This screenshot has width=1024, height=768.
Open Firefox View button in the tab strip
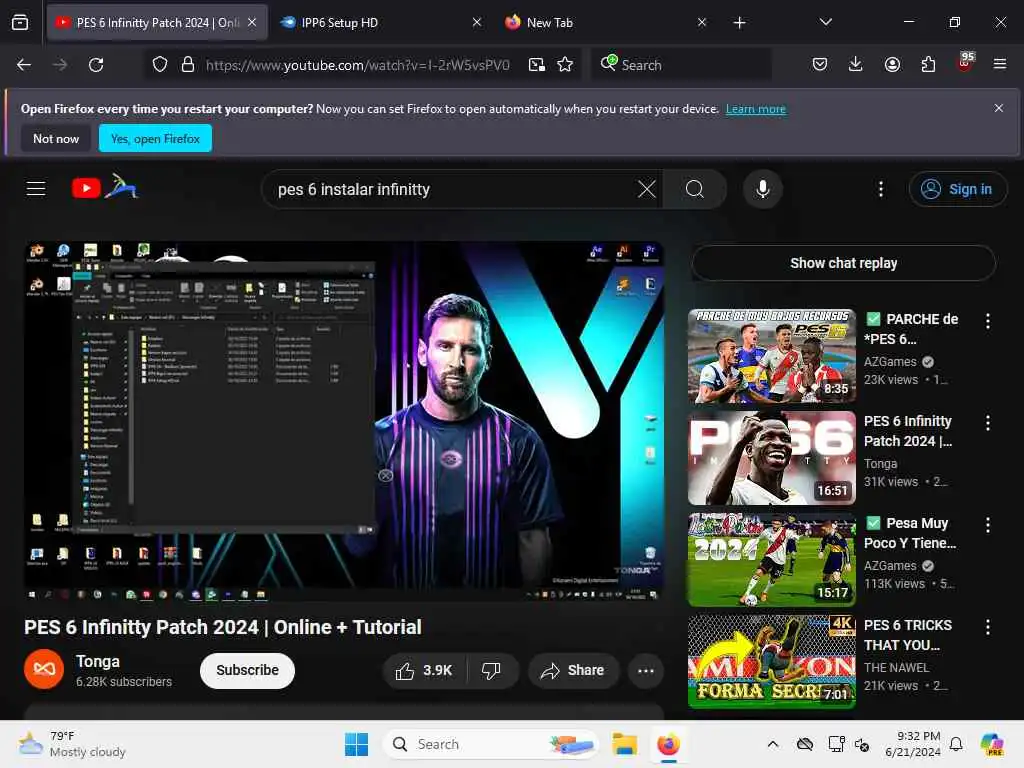[x=20, y=23]
